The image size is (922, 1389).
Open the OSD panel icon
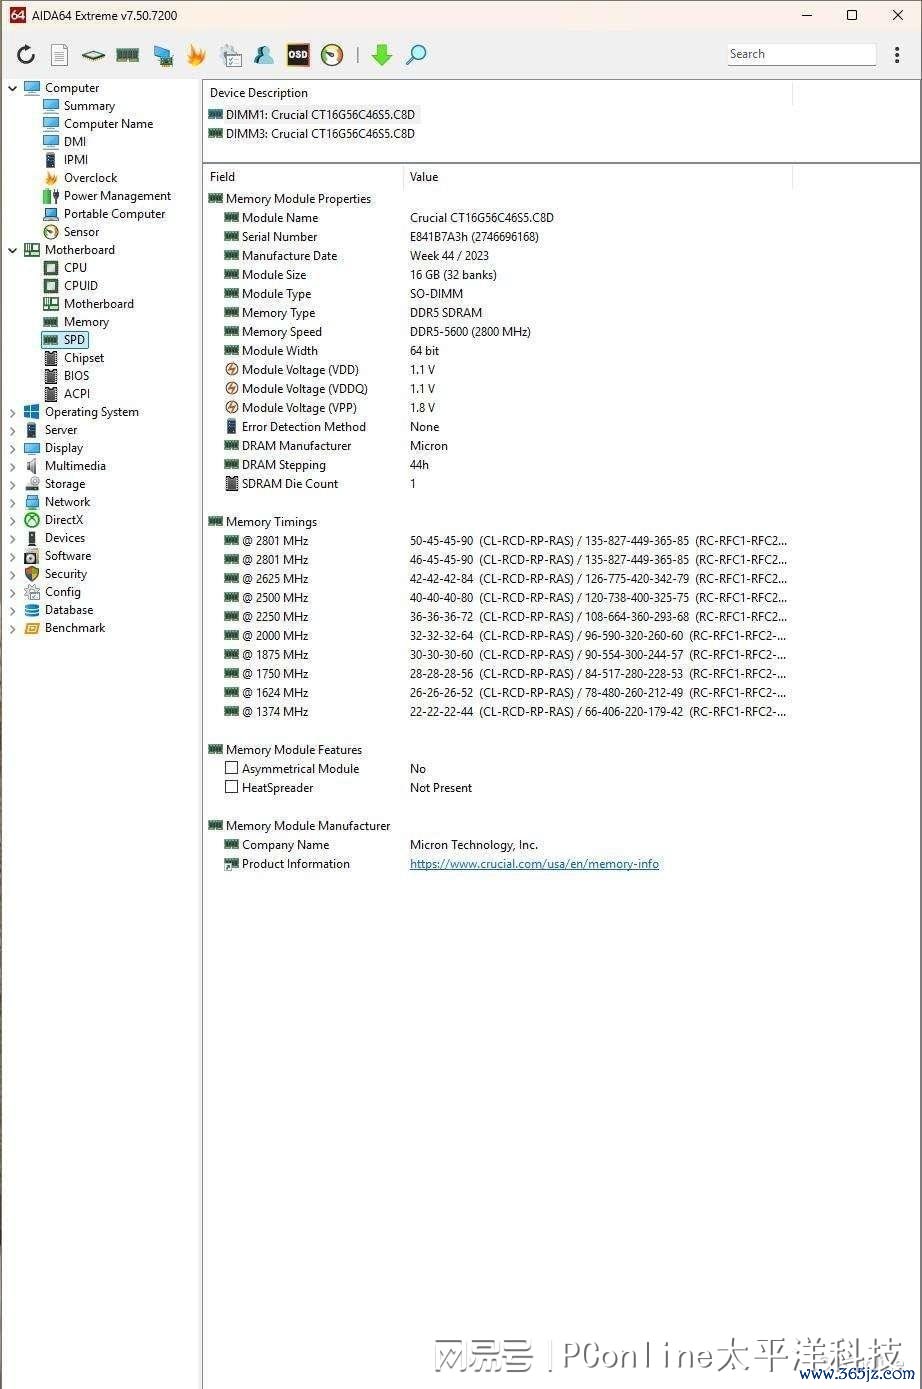(x=298, y=55)
